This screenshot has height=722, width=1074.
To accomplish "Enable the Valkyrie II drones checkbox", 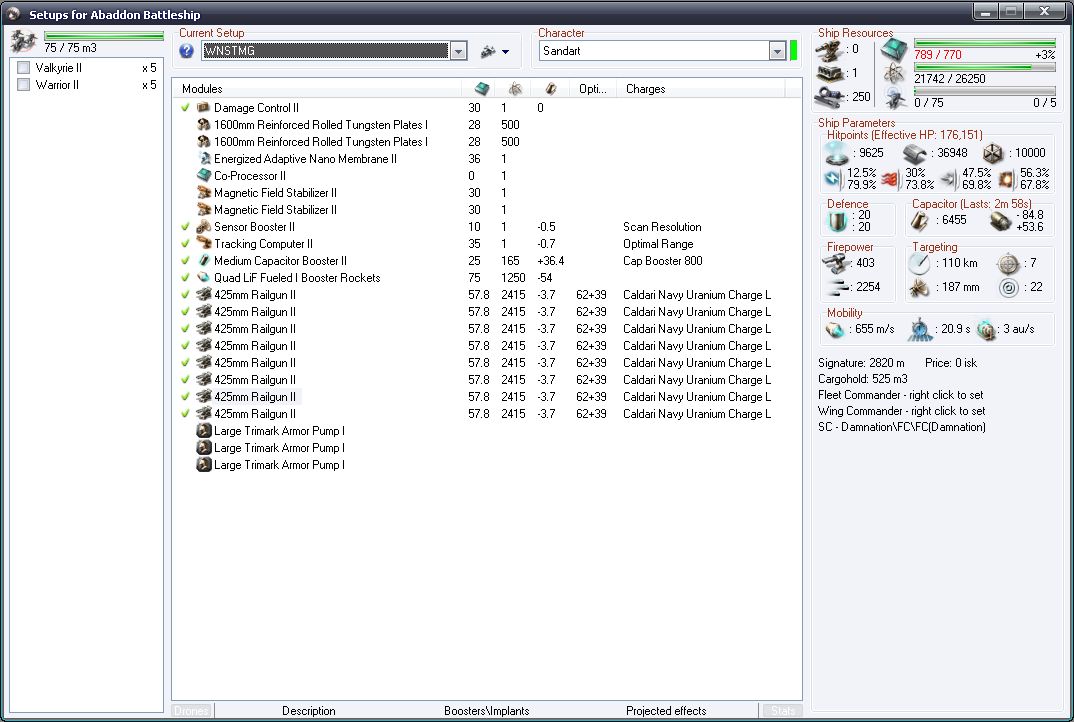I will click(x=23, y=68).
